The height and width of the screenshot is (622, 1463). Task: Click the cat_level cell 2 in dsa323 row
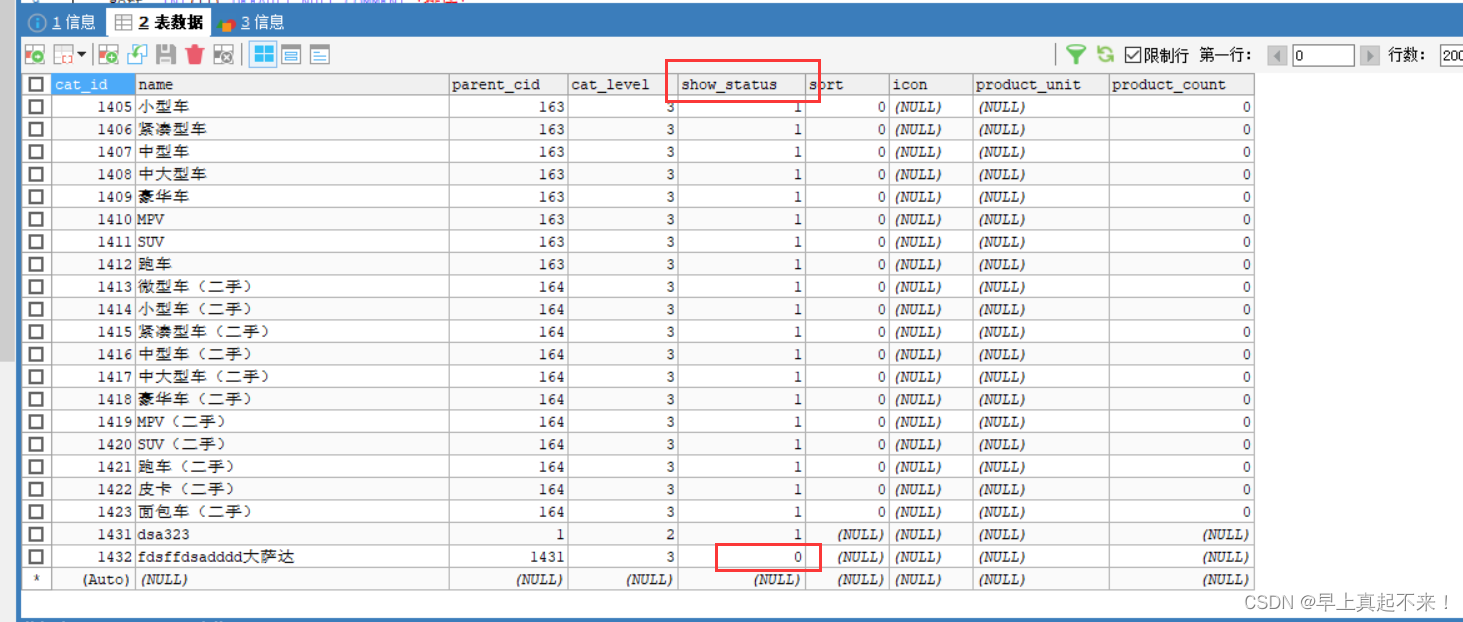(623, 534)
